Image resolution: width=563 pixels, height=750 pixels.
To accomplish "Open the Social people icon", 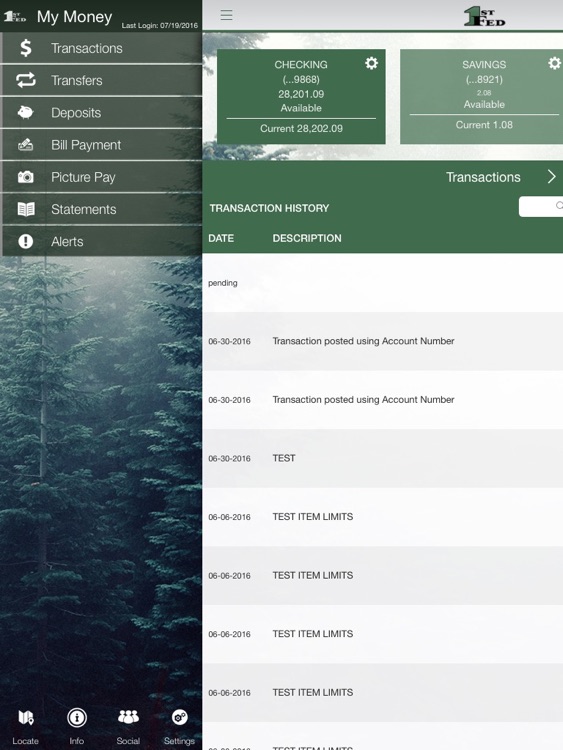I will pyautogui.click(x=128, y=717).
